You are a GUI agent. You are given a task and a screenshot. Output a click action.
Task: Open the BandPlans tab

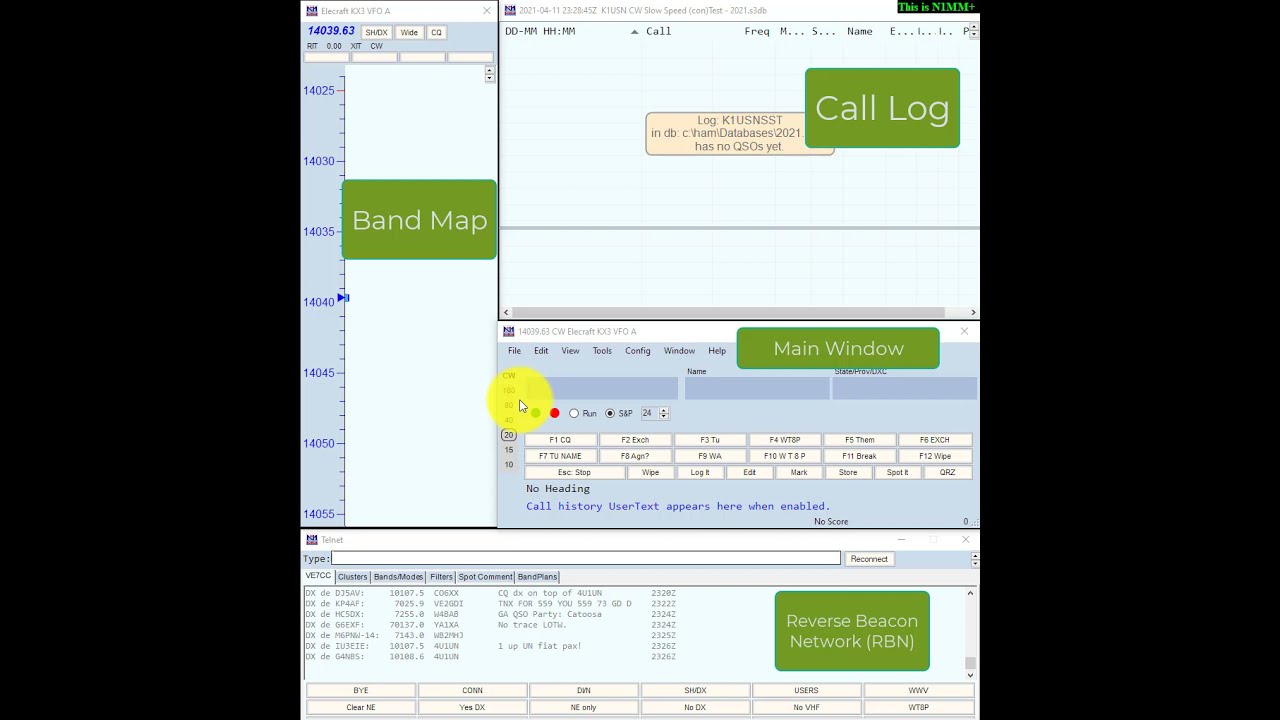coord(537,577)
